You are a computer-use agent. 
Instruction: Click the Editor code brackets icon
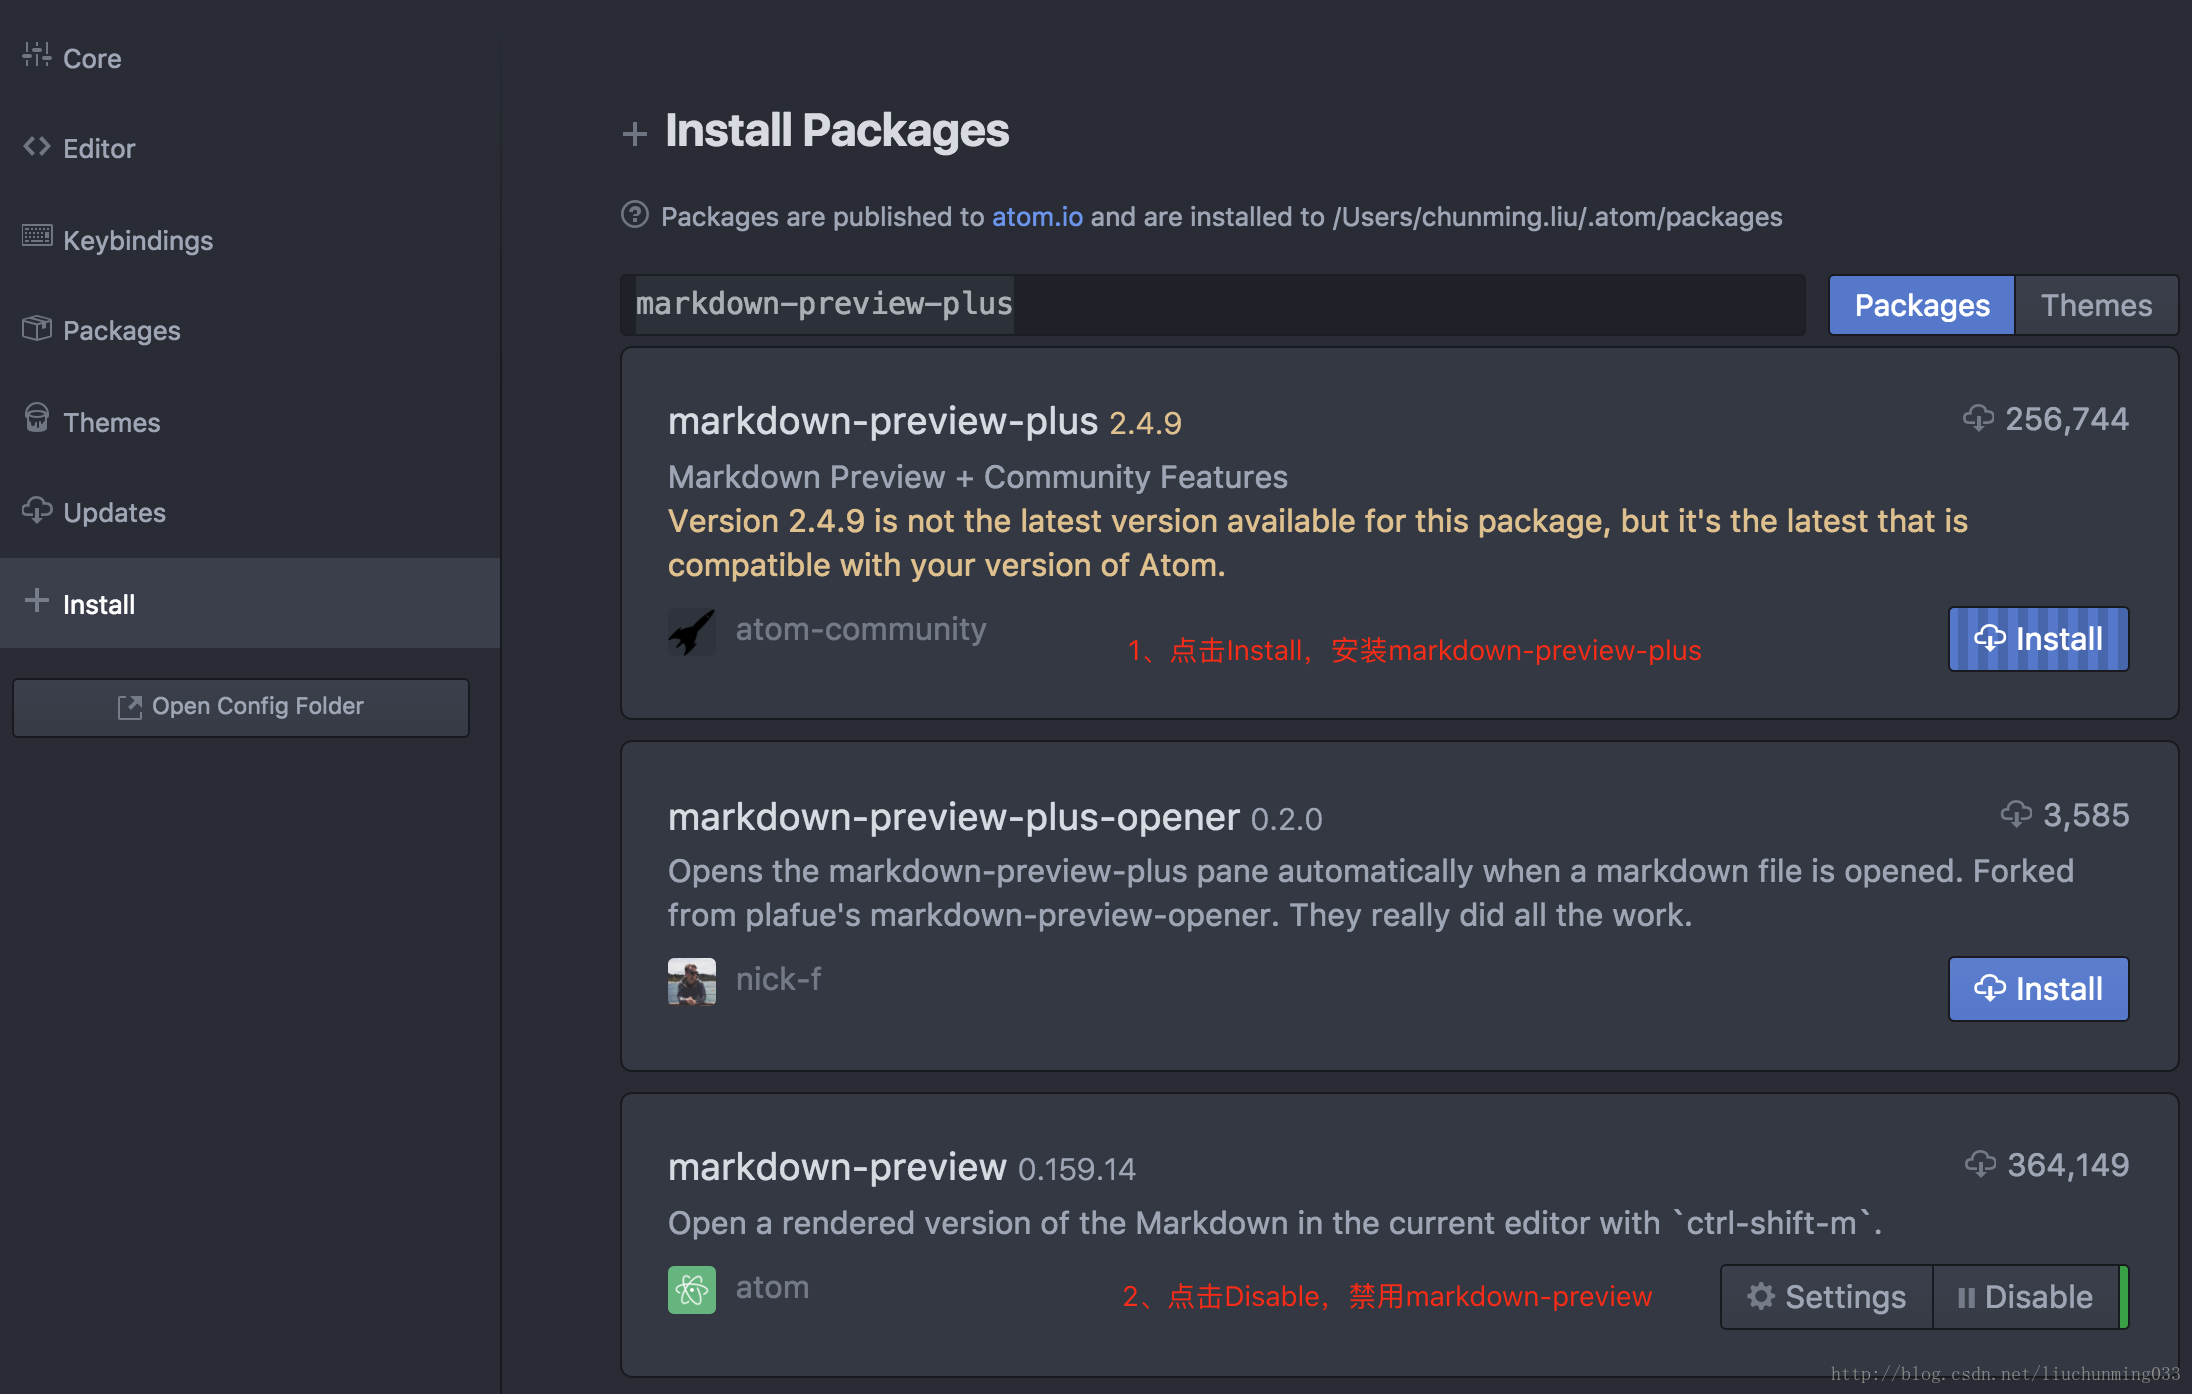37,146
